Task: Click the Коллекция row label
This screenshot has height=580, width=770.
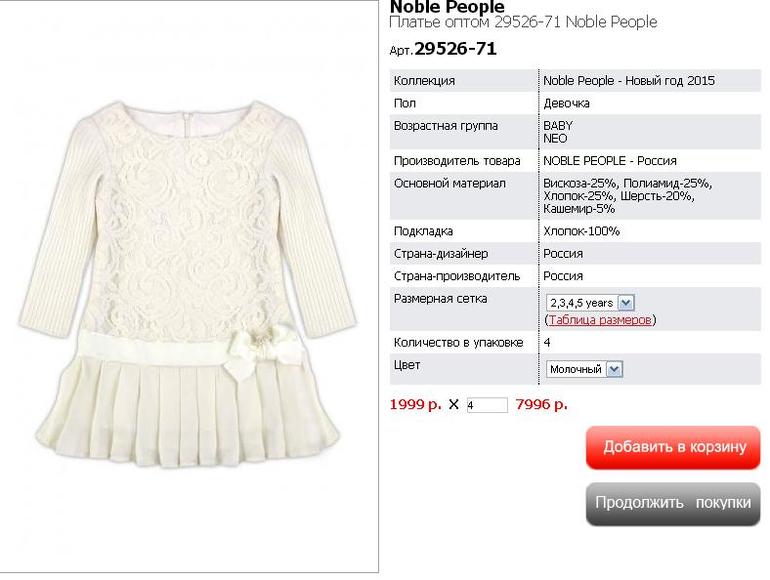Action: pyautogui.click(x=424, y=81)
